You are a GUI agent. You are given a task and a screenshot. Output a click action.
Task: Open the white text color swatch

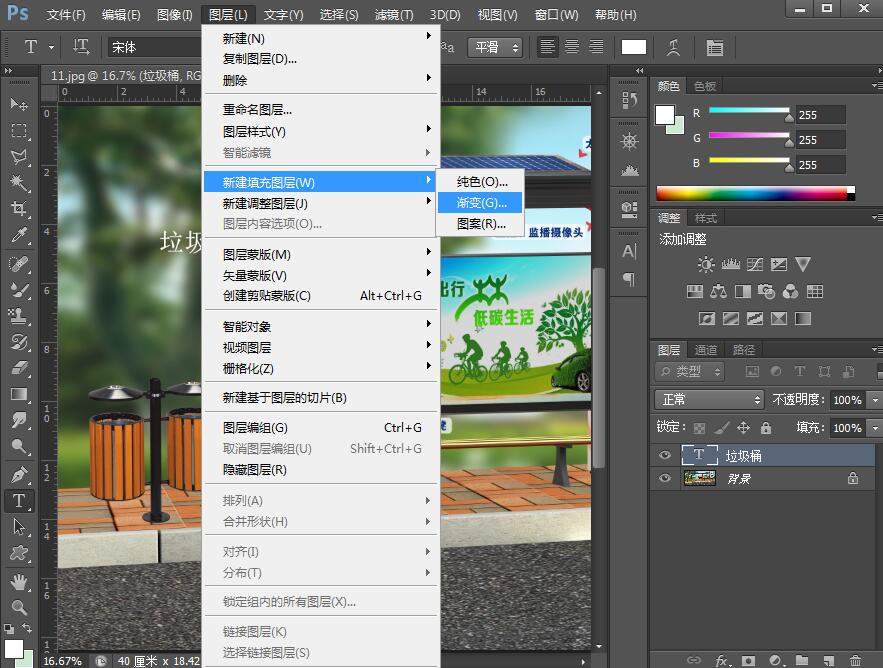click(633, 46)
